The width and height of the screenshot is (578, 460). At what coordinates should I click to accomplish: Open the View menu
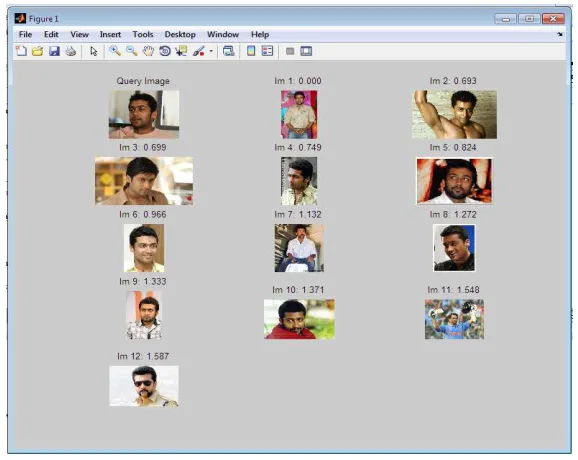[x=80, y=34]
